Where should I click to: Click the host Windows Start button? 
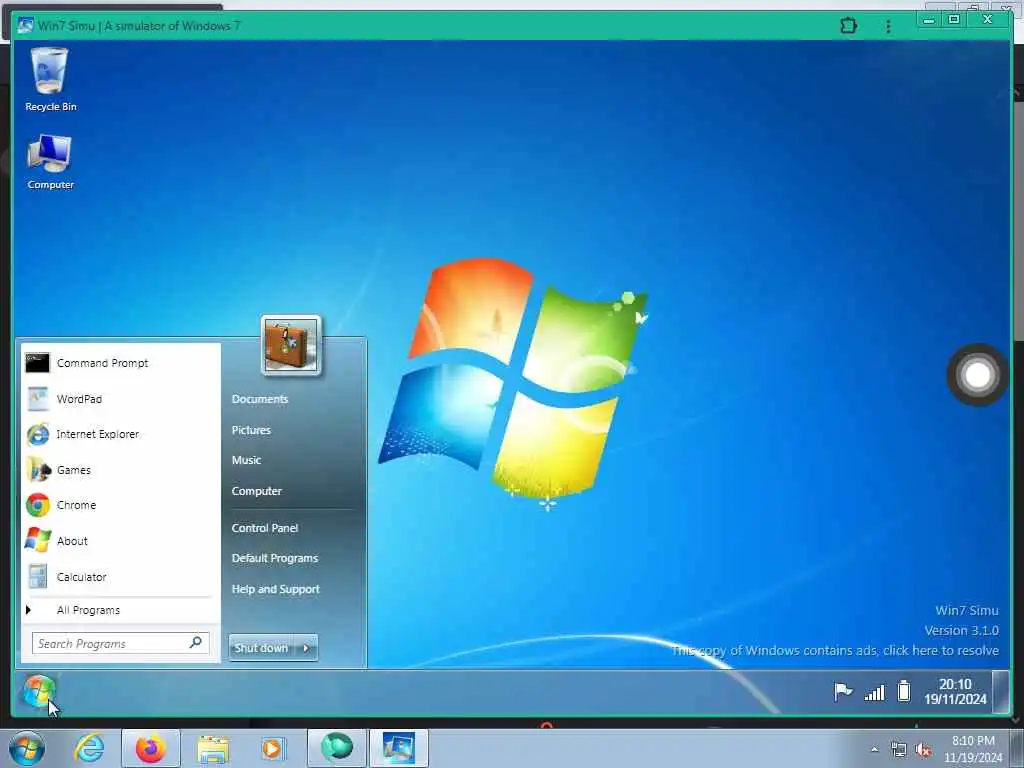(27, 748)
